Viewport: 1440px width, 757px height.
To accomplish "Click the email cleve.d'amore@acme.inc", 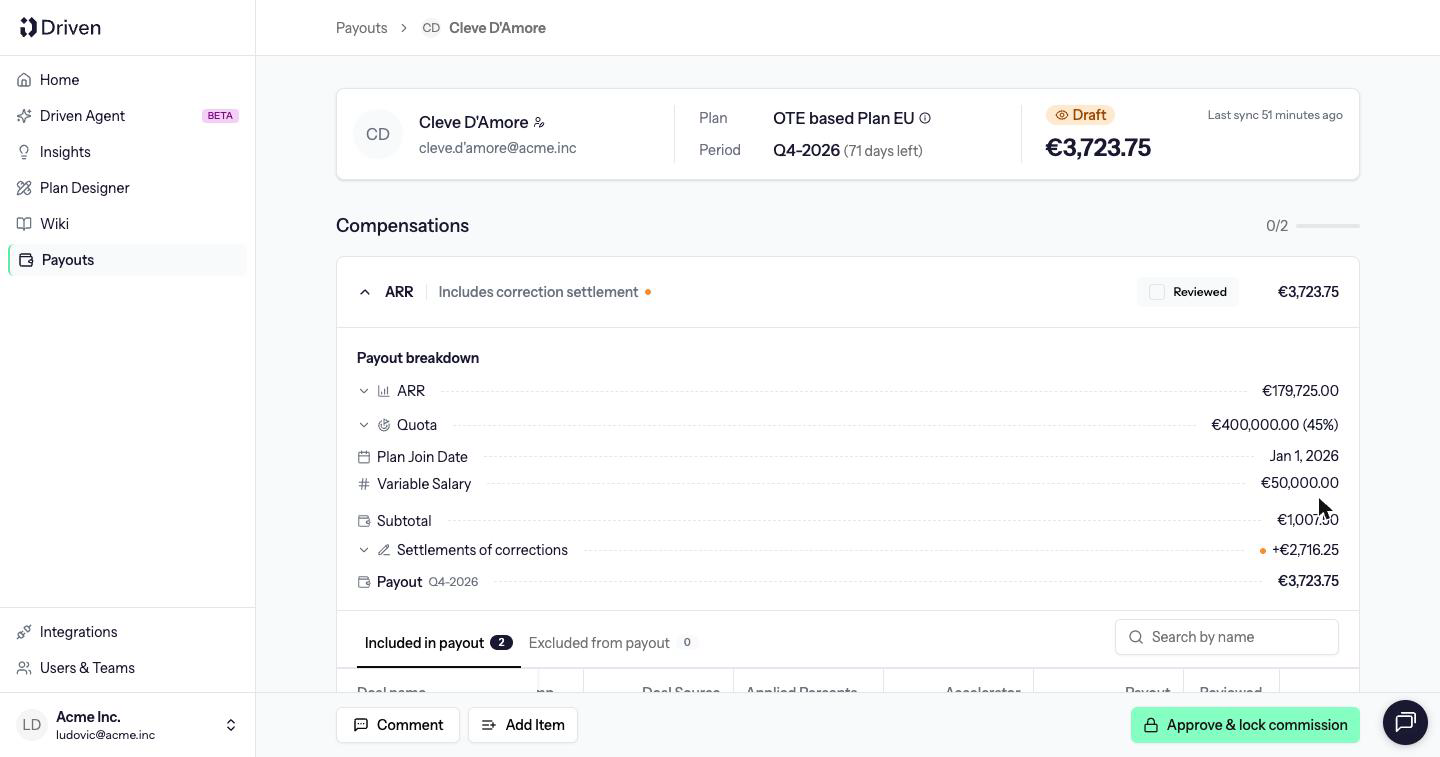I will pyautogui.click(x=498, y=148).
